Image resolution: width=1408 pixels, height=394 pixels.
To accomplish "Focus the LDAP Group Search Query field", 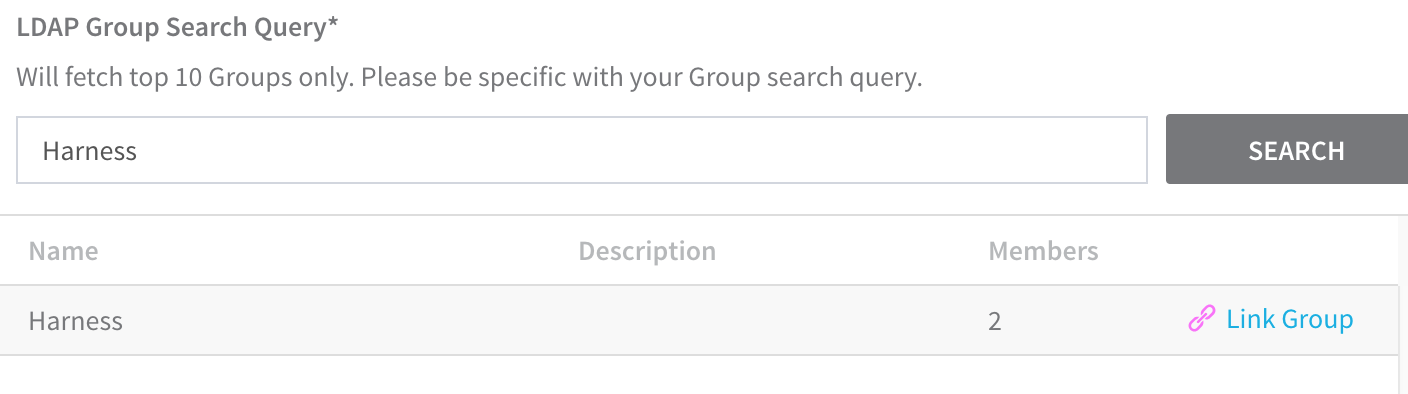I will 581,151.
